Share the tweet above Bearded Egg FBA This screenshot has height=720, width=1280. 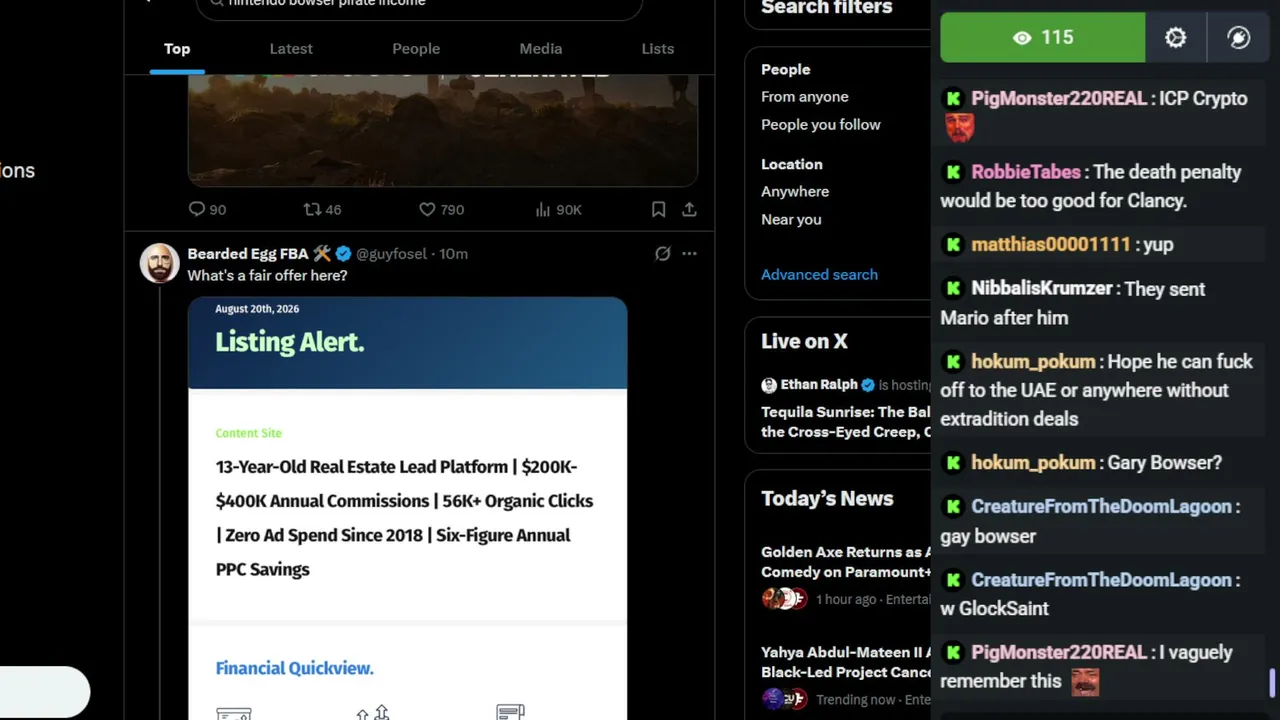coord(689,209)
